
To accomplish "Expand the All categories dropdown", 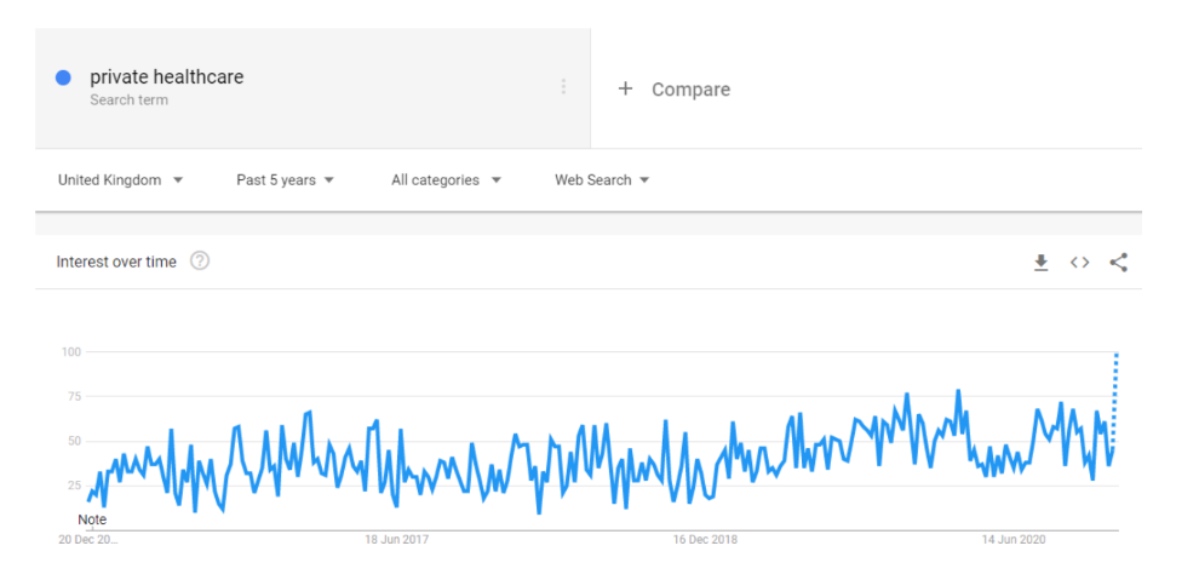I will [x=446, y=181].
